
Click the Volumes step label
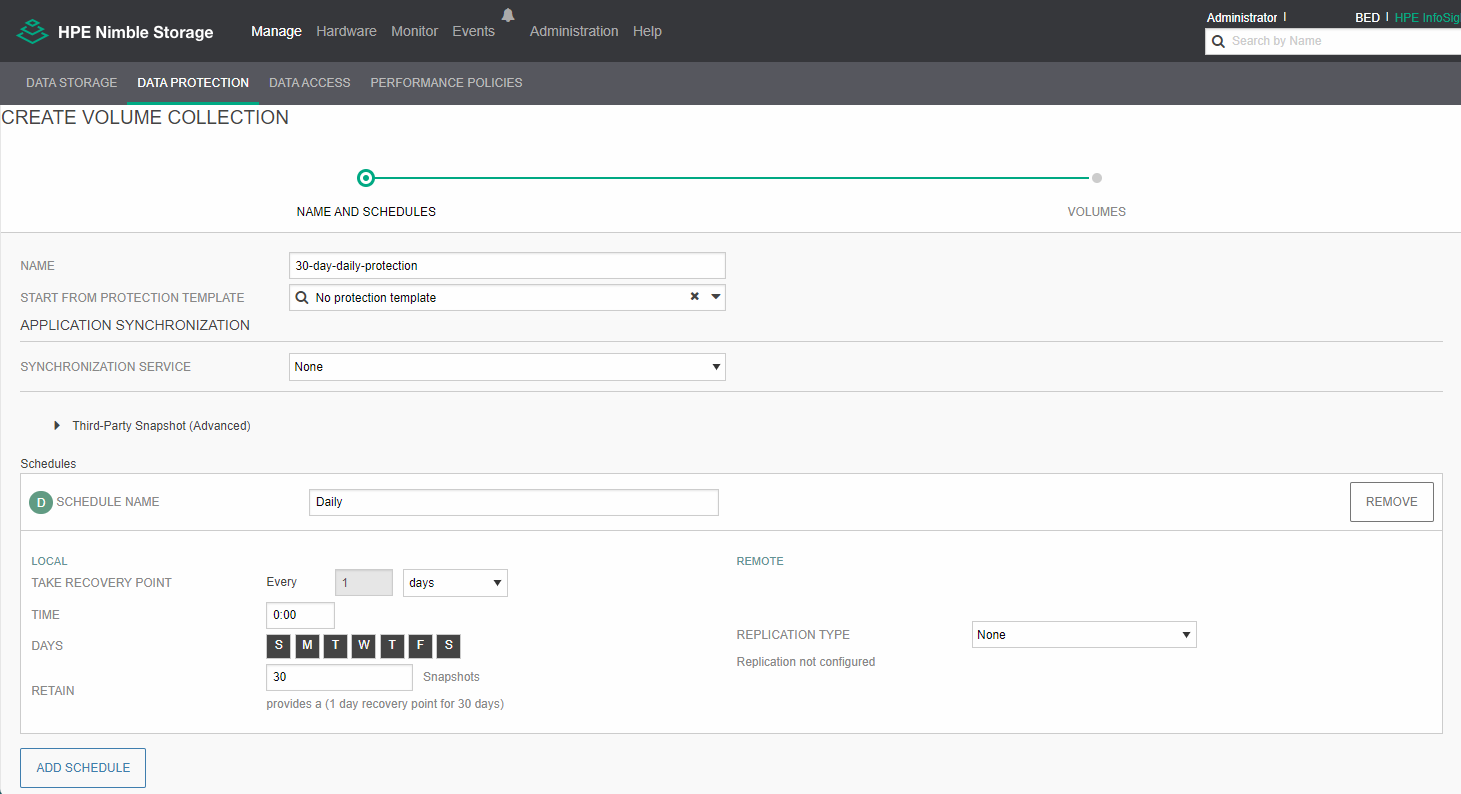tap(1096, 212)
